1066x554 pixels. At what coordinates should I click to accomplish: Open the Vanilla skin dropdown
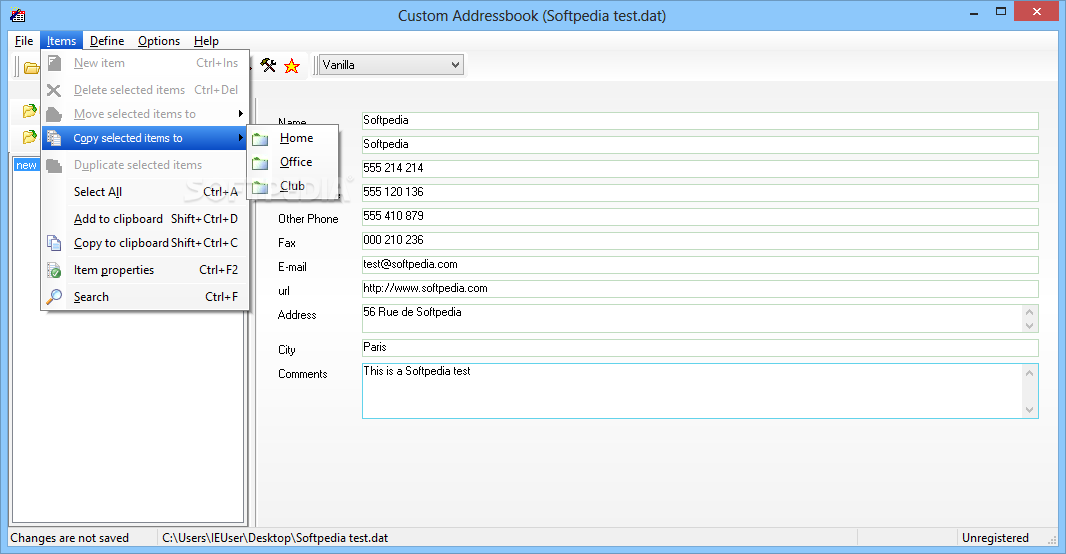coord(455,65)
